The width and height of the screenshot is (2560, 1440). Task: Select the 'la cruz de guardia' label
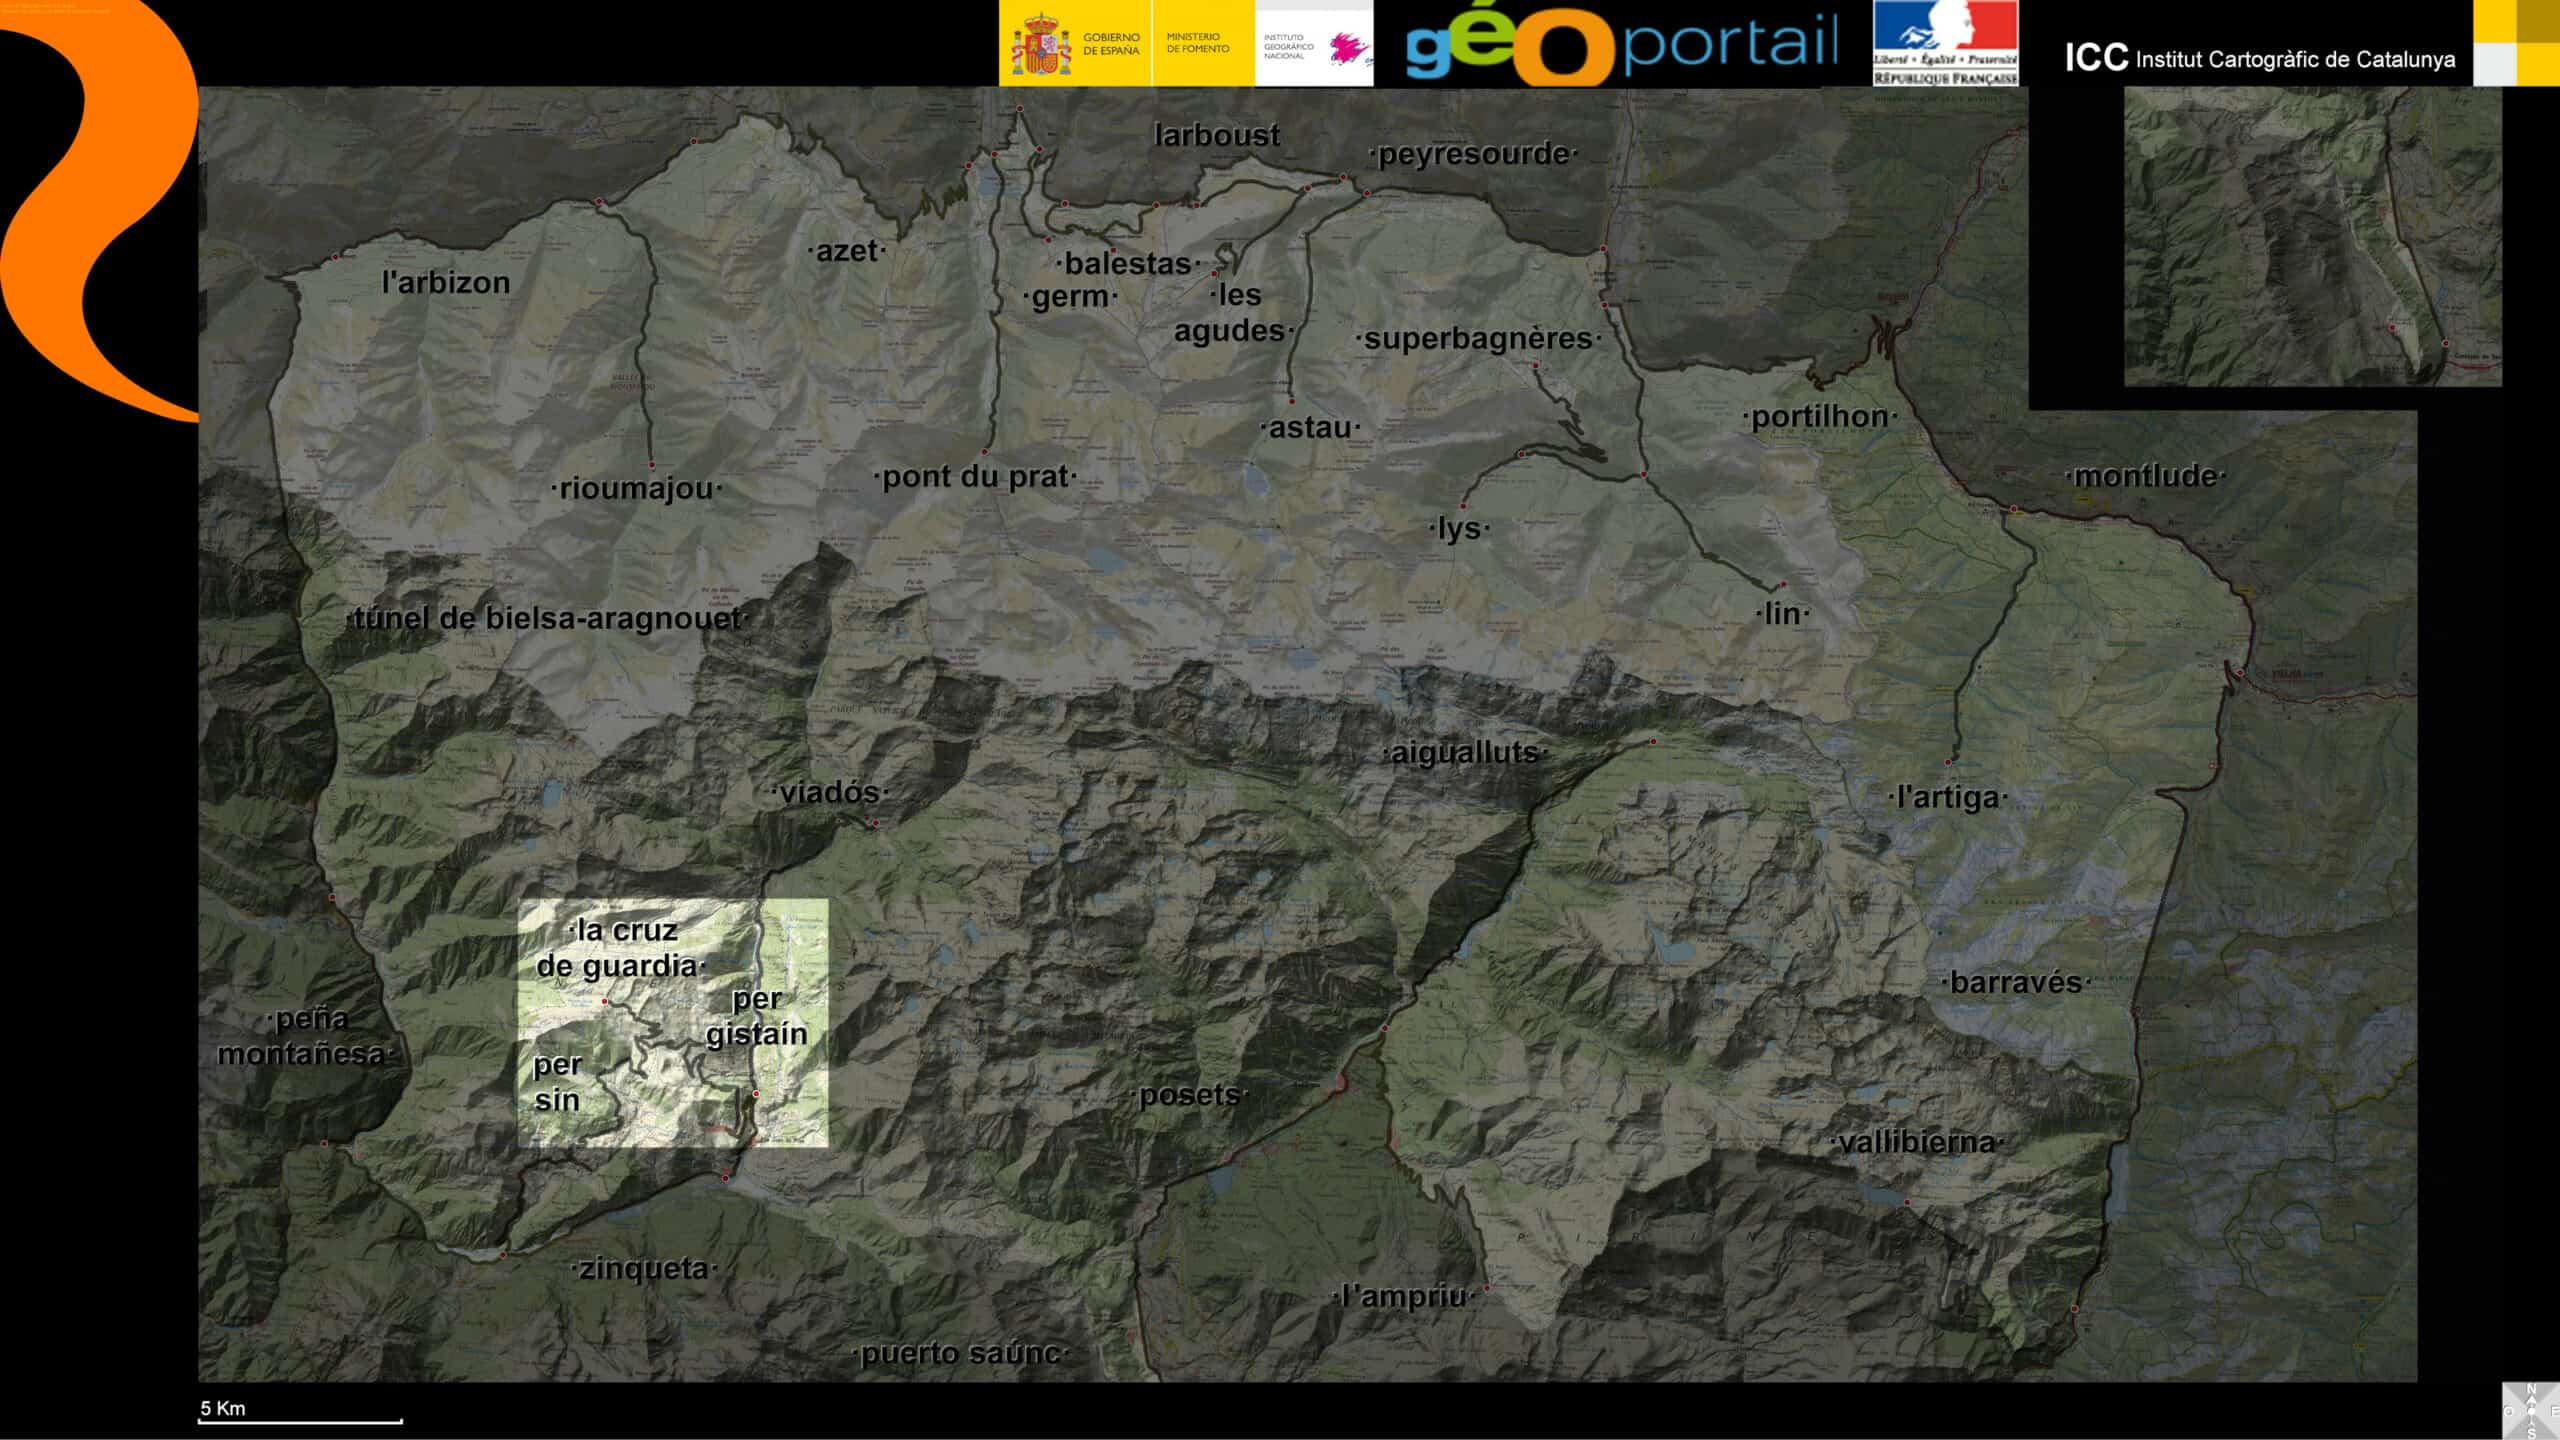(x=622, y=948)
